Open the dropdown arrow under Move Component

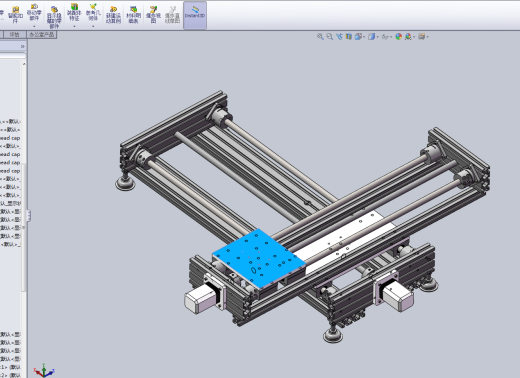(x=34, y=26)
